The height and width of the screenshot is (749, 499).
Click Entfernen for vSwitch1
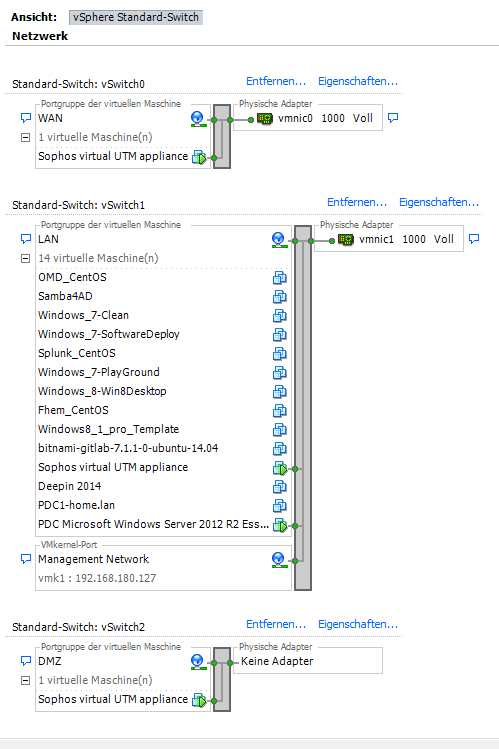(357, 202)
